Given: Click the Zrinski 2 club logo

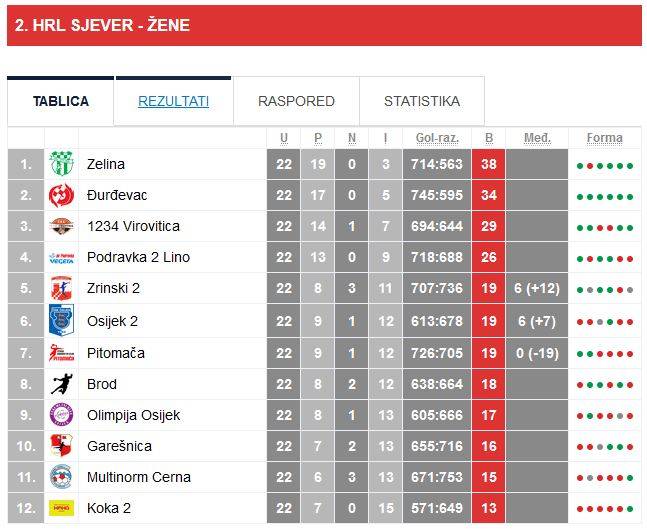Looking at the screenshot, I should (x=62, y=288).
